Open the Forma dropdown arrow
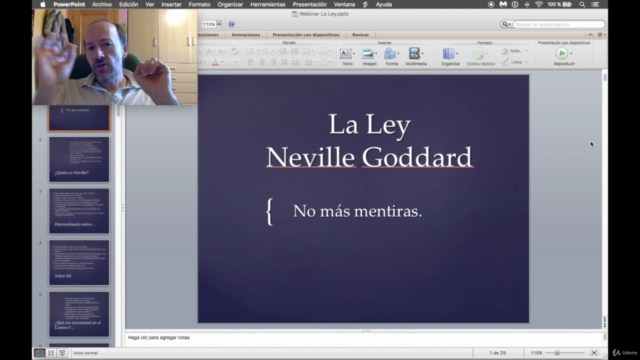The image size is (640, 360). [x=398, y=53]
